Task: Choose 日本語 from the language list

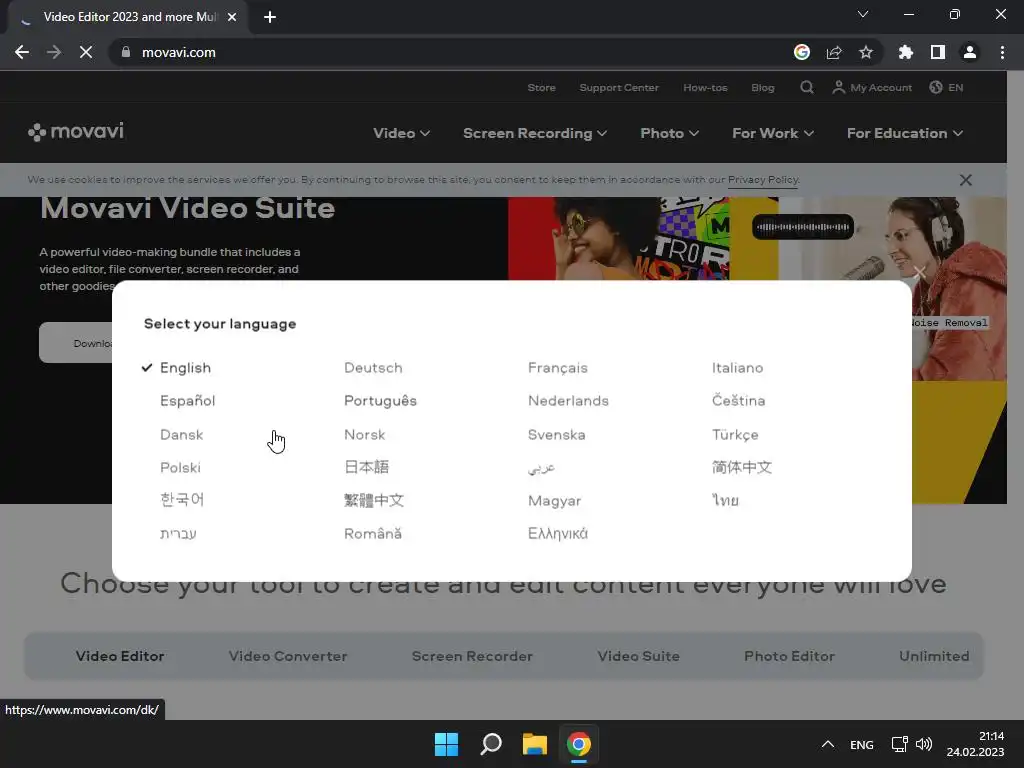Action: pos(366,467)
